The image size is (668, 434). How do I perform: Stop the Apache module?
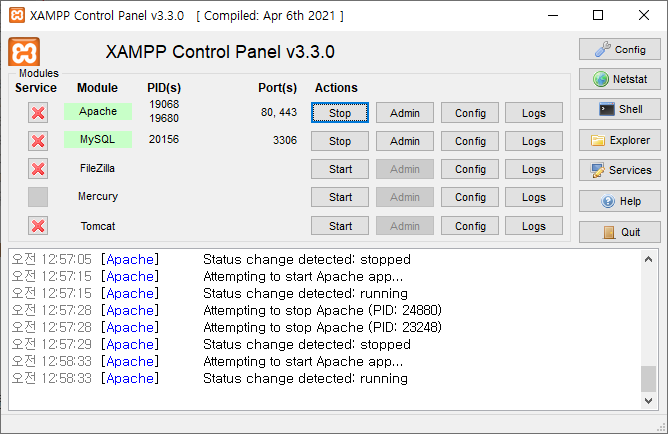[x=340, y=113]
